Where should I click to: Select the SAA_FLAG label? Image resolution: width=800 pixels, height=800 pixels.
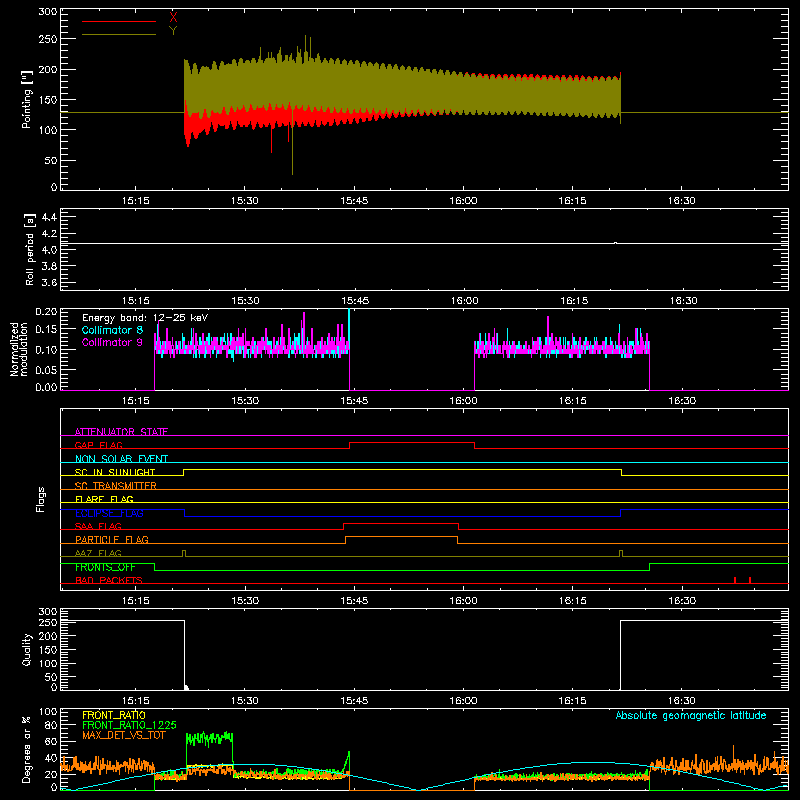click(98, 527)
